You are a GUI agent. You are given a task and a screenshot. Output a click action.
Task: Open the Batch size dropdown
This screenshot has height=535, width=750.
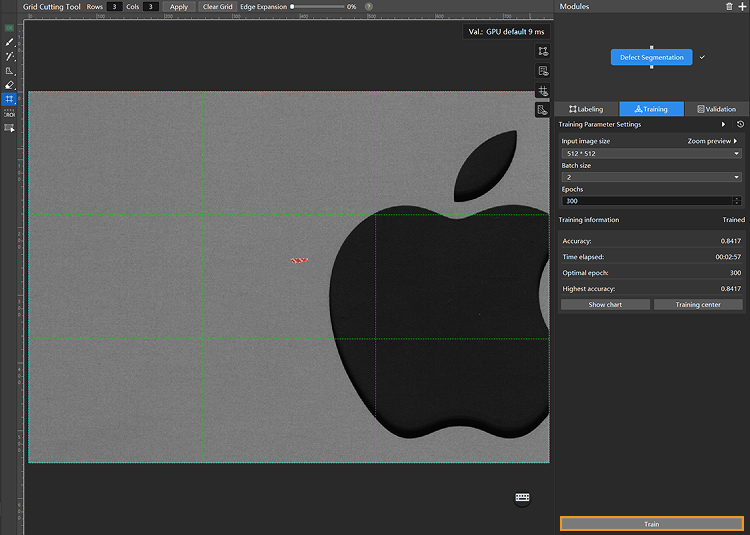click(x=651, y=177)
